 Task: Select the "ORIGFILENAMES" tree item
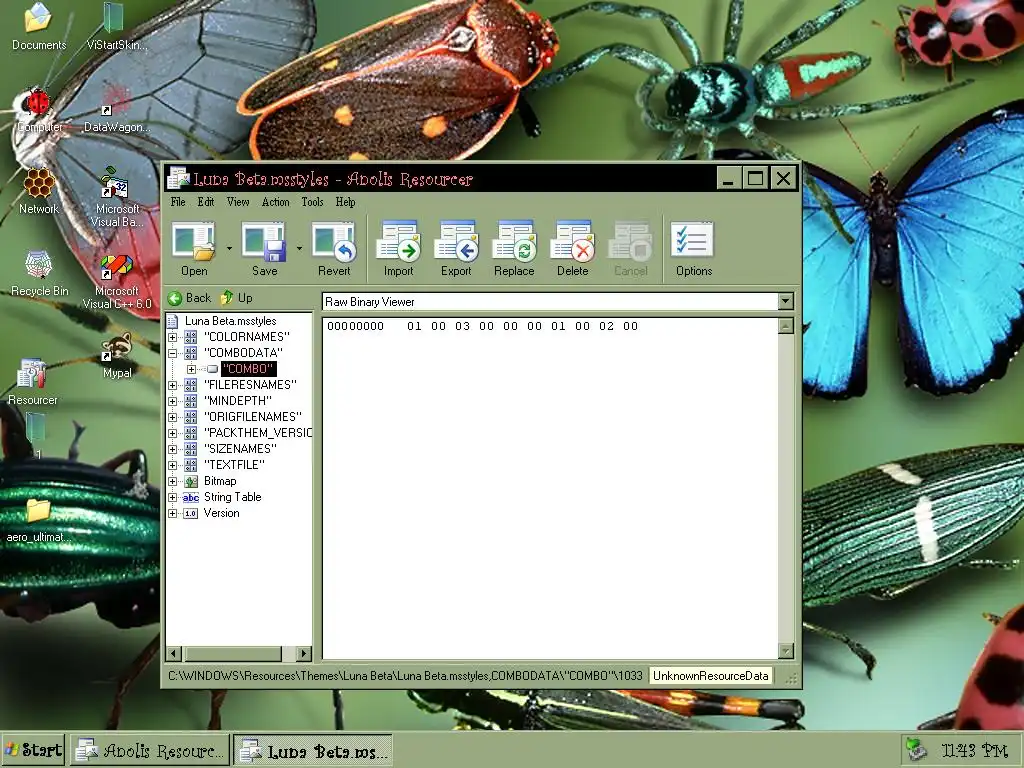(253, 417)
